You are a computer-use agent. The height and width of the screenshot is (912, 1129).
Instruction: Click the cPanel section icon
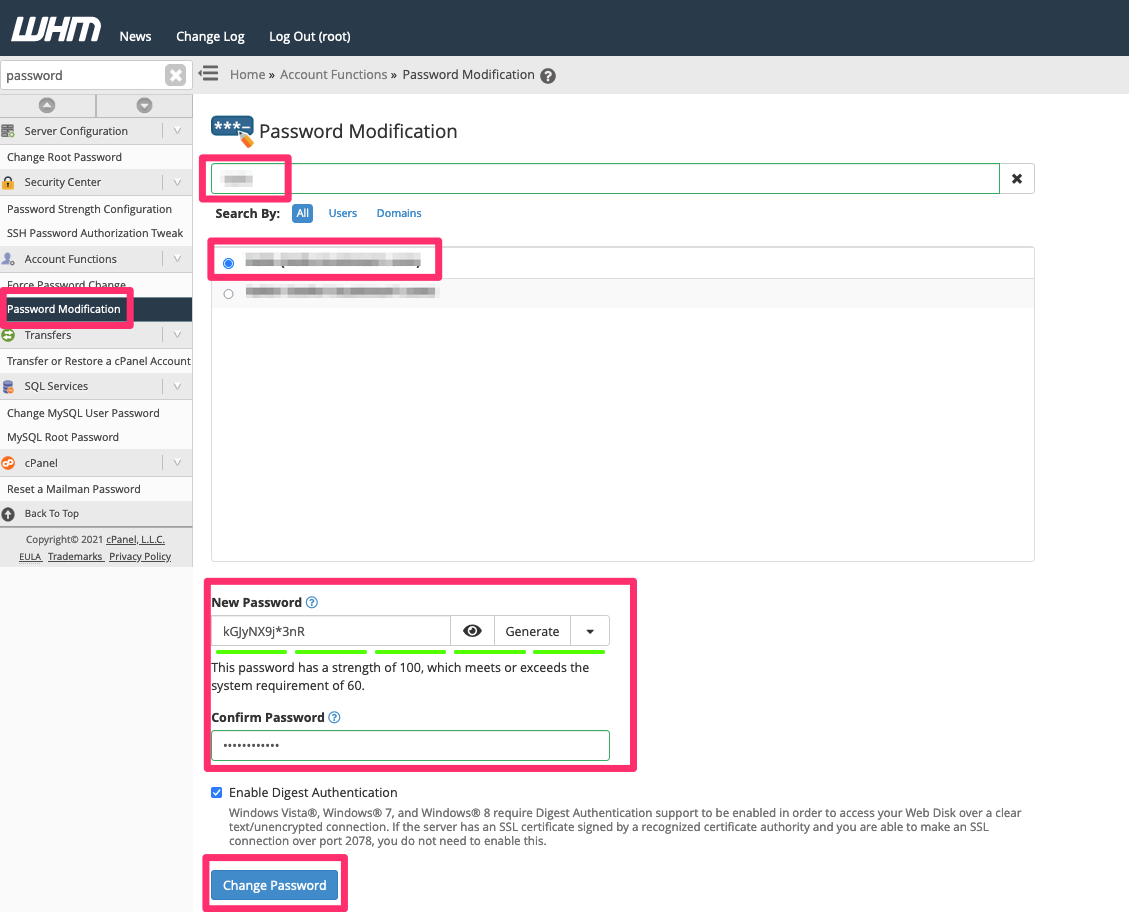pyautogui.click(x=8, y=463)
